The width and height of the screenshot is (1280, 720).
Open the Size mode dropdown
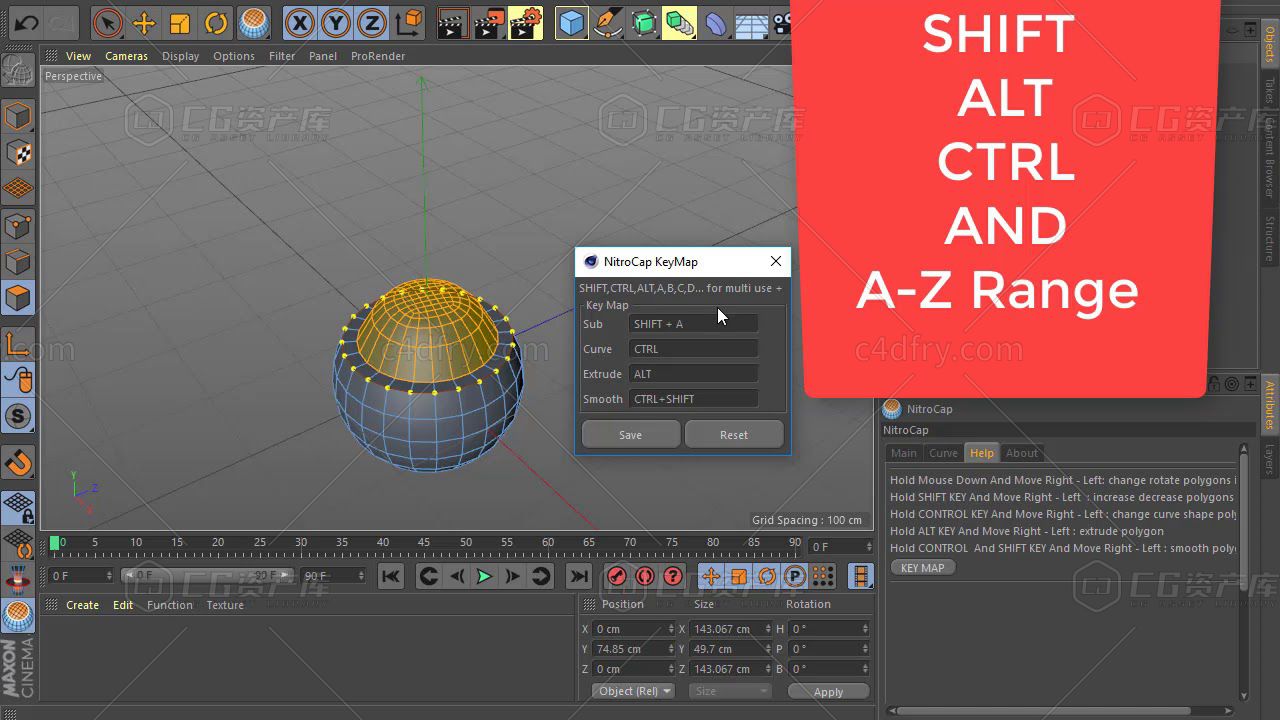(x=730, y=691)
